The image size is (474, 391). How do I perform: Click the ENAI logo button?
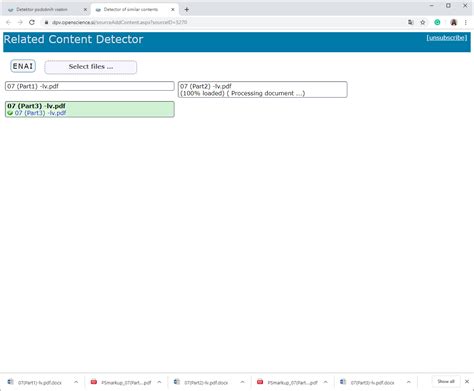coord(23,66)
